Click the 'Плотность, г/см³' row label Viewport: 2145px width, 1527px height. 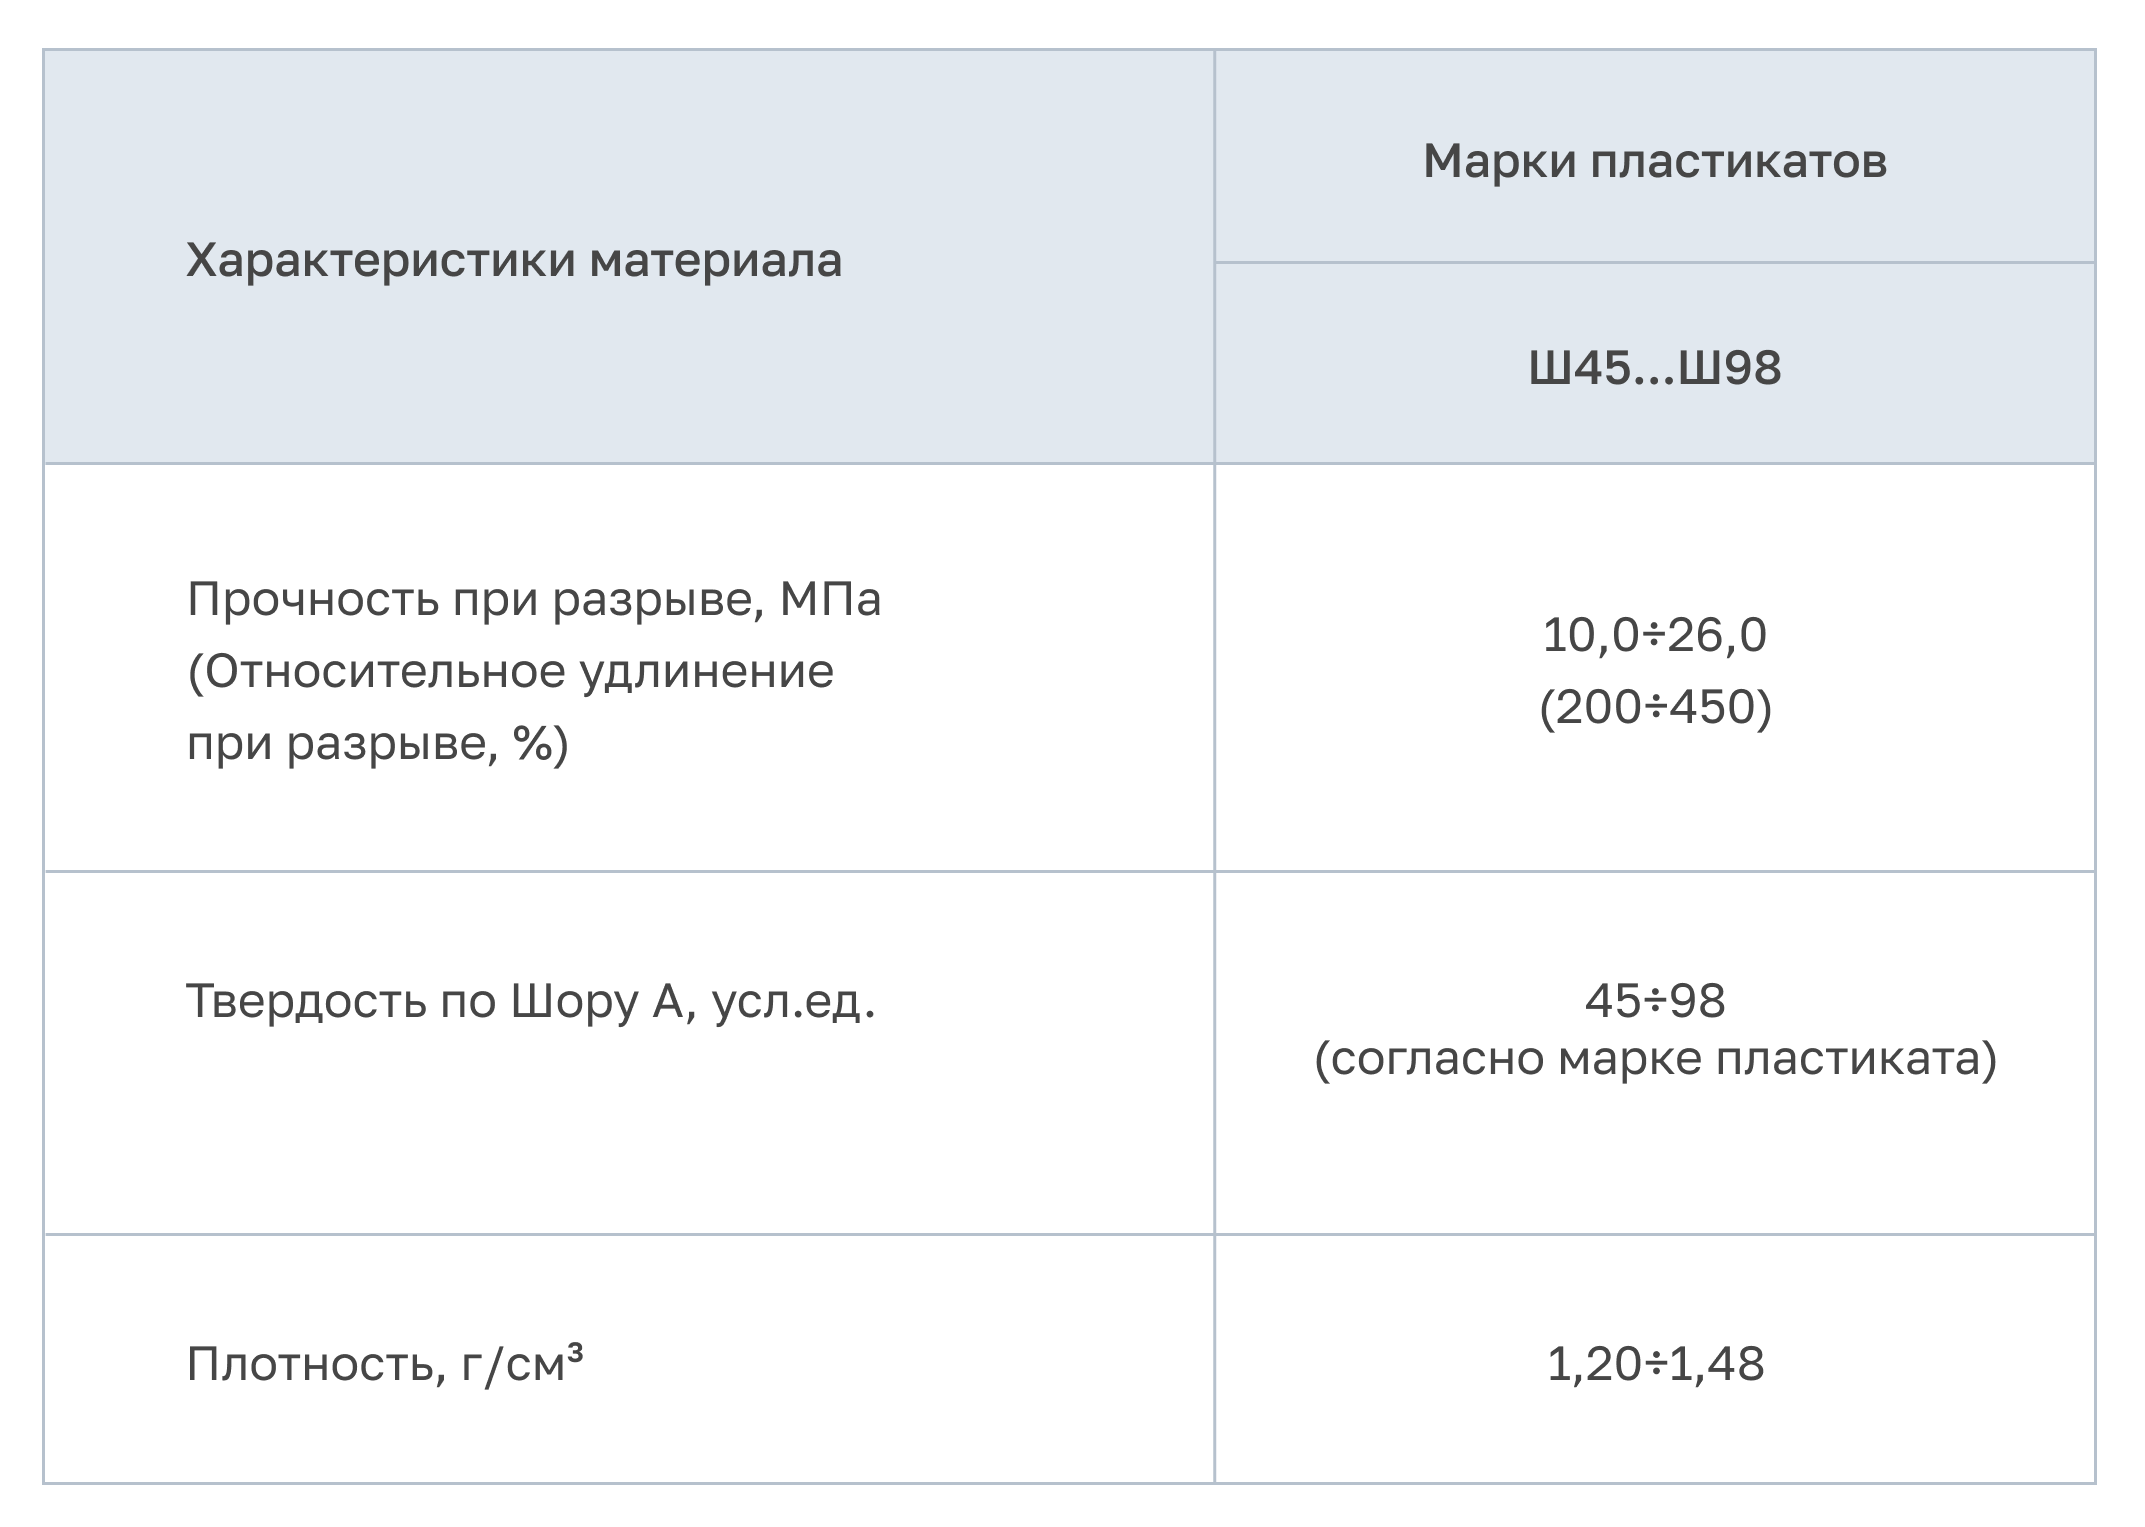385,1364
